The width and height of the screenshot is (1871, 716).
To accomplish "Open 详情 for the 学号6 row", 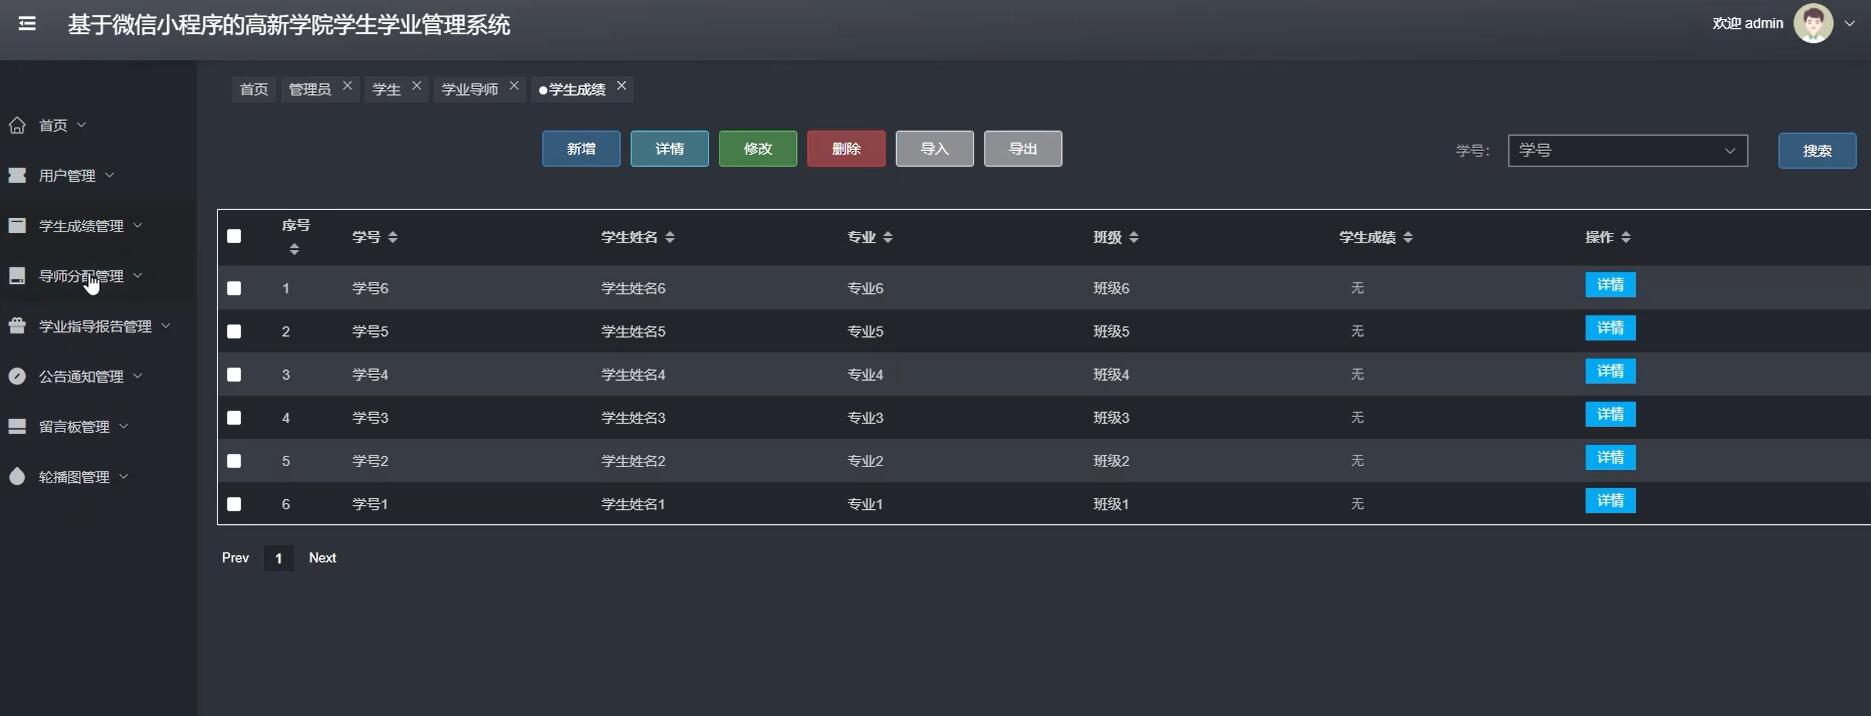I will (1610, 285).
